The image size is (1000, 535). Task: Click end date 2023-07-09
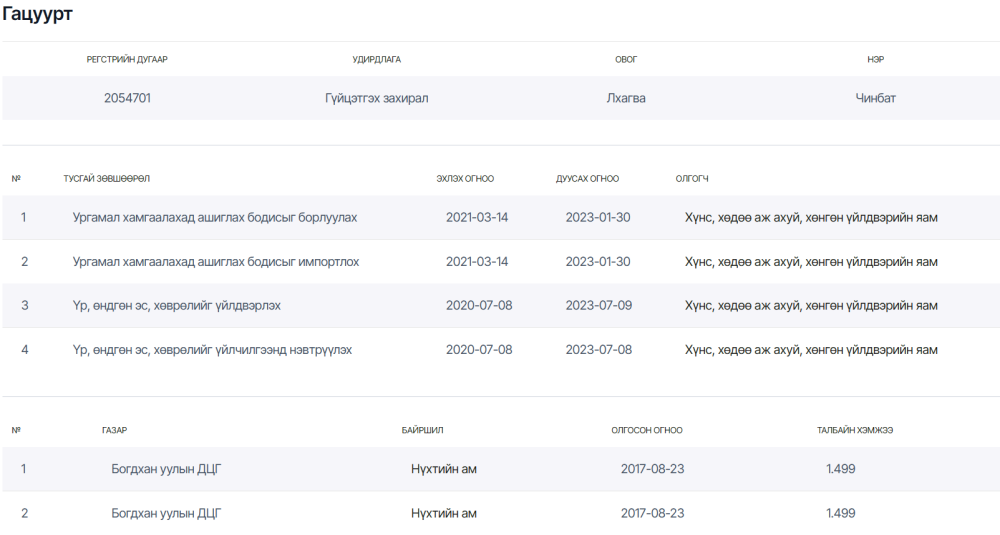tap(598, 305)
